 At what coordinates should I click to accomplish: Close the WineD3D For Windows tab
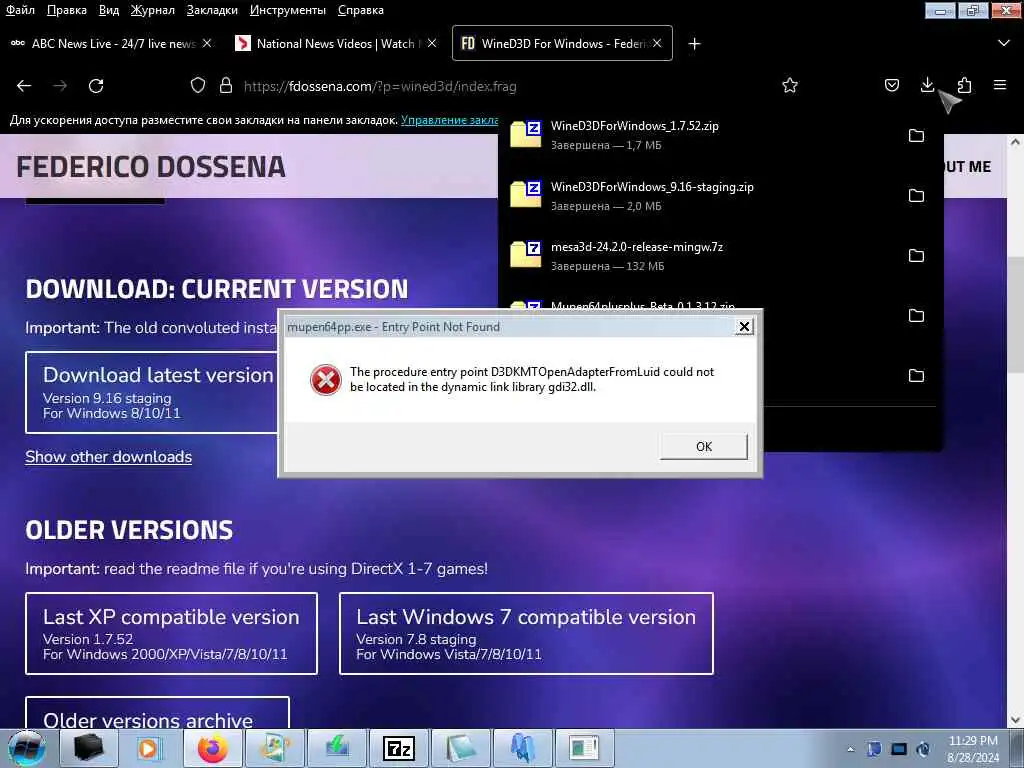pyautogui.click(x=657, y=43)
